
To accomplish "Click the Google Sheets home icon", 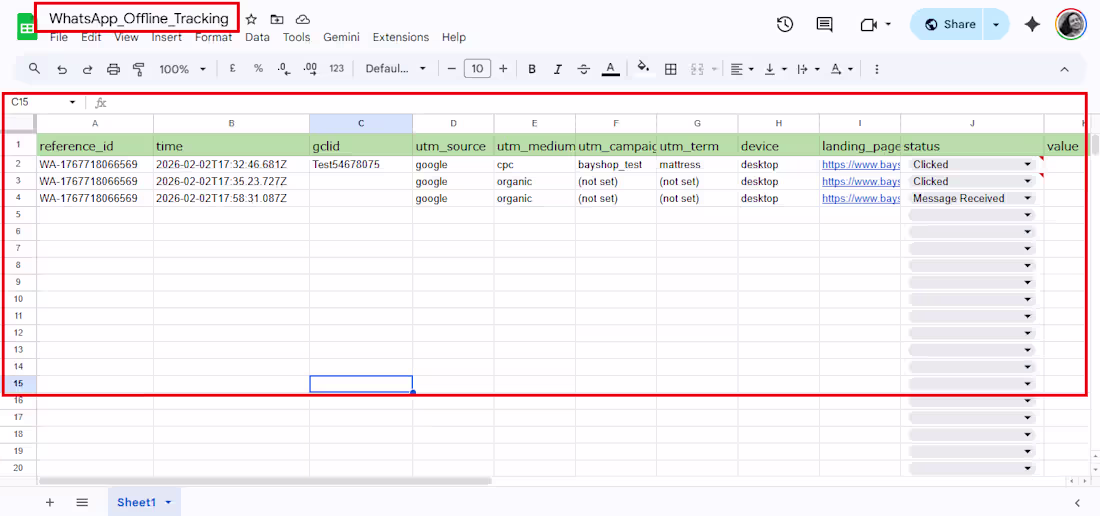I will 26,27.
